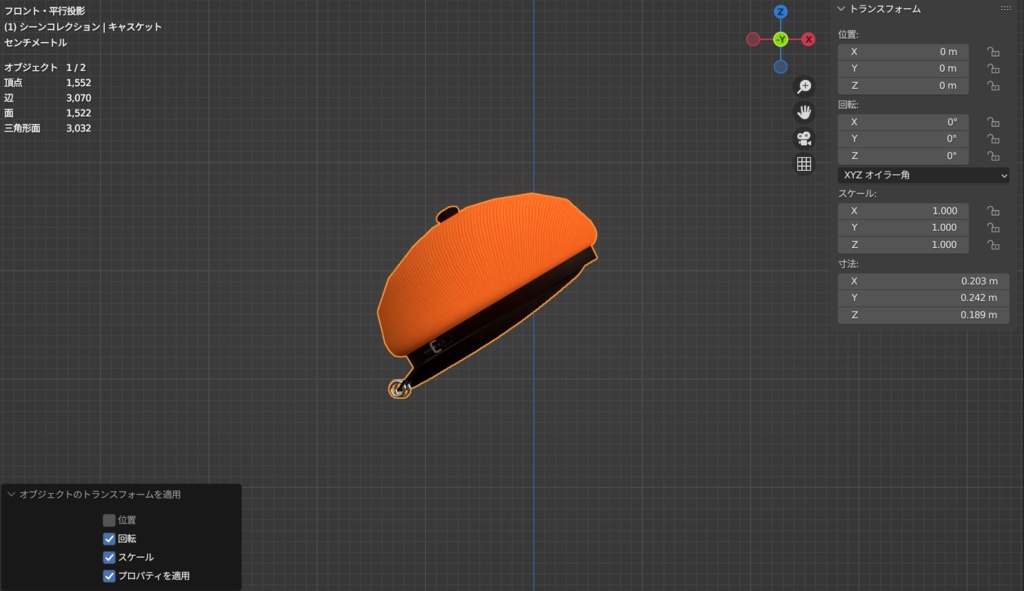
Task: Lock the location Z value
Action: click(993, 86)
